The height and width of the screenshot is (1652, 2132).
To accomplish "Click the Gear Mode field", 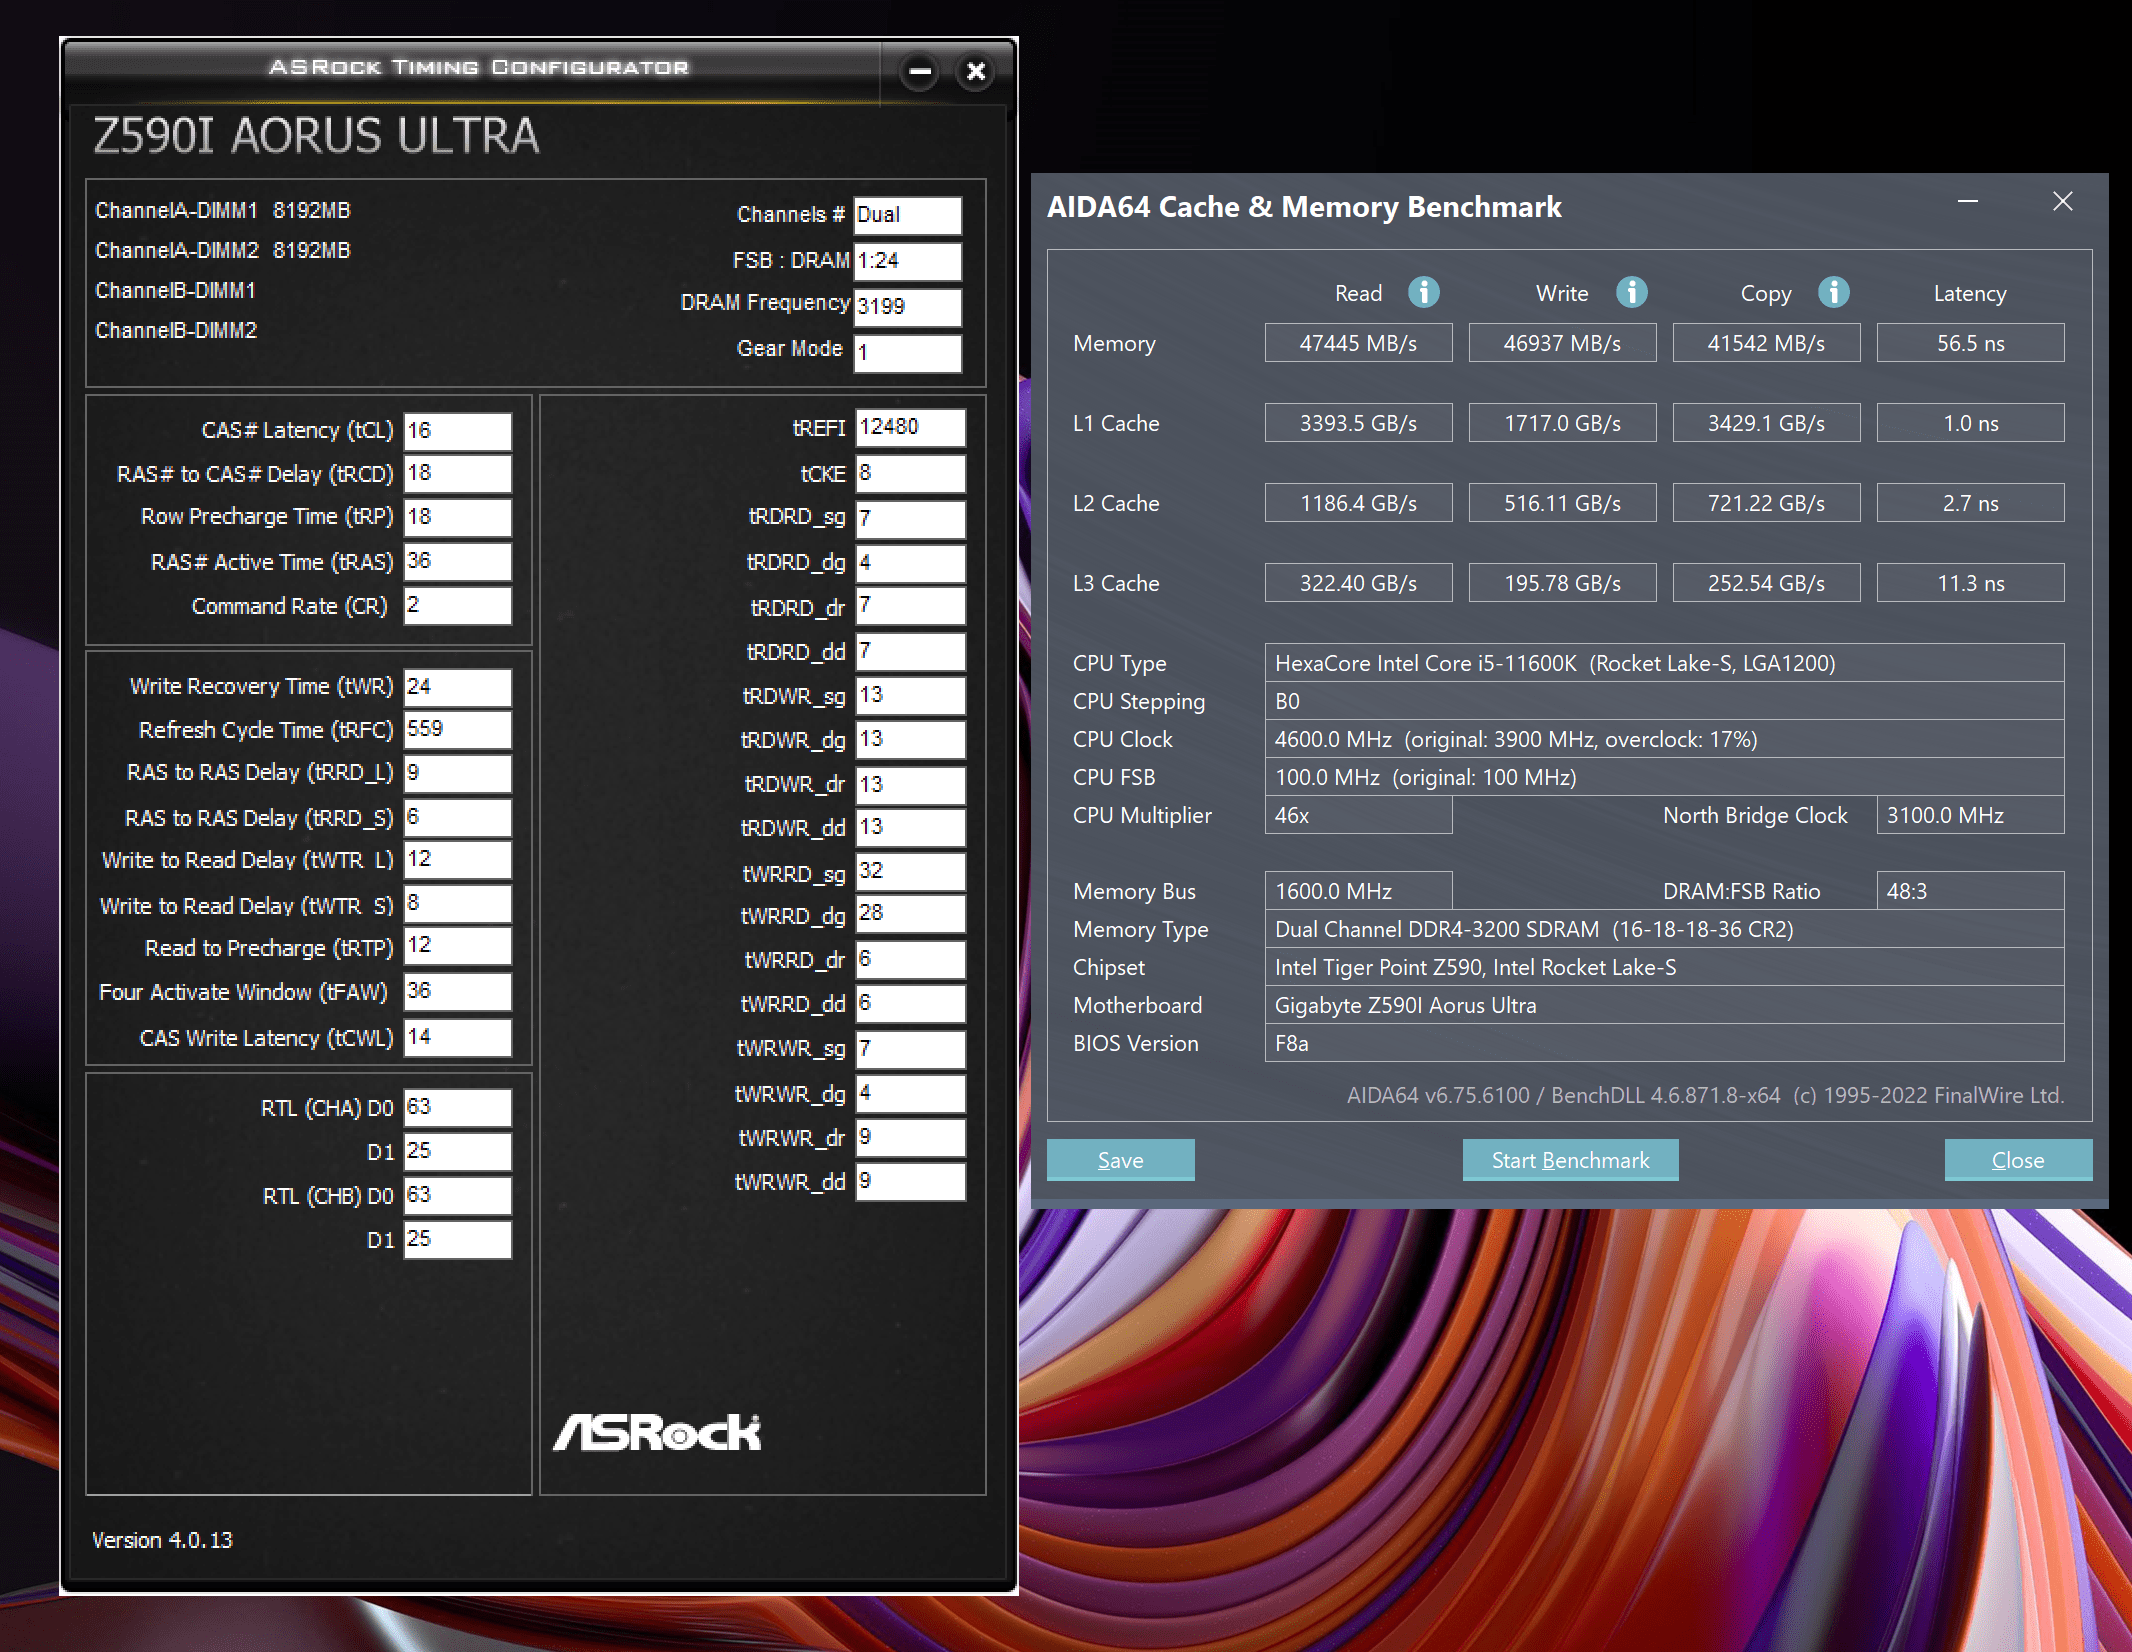I will click(x=907, y=353).
